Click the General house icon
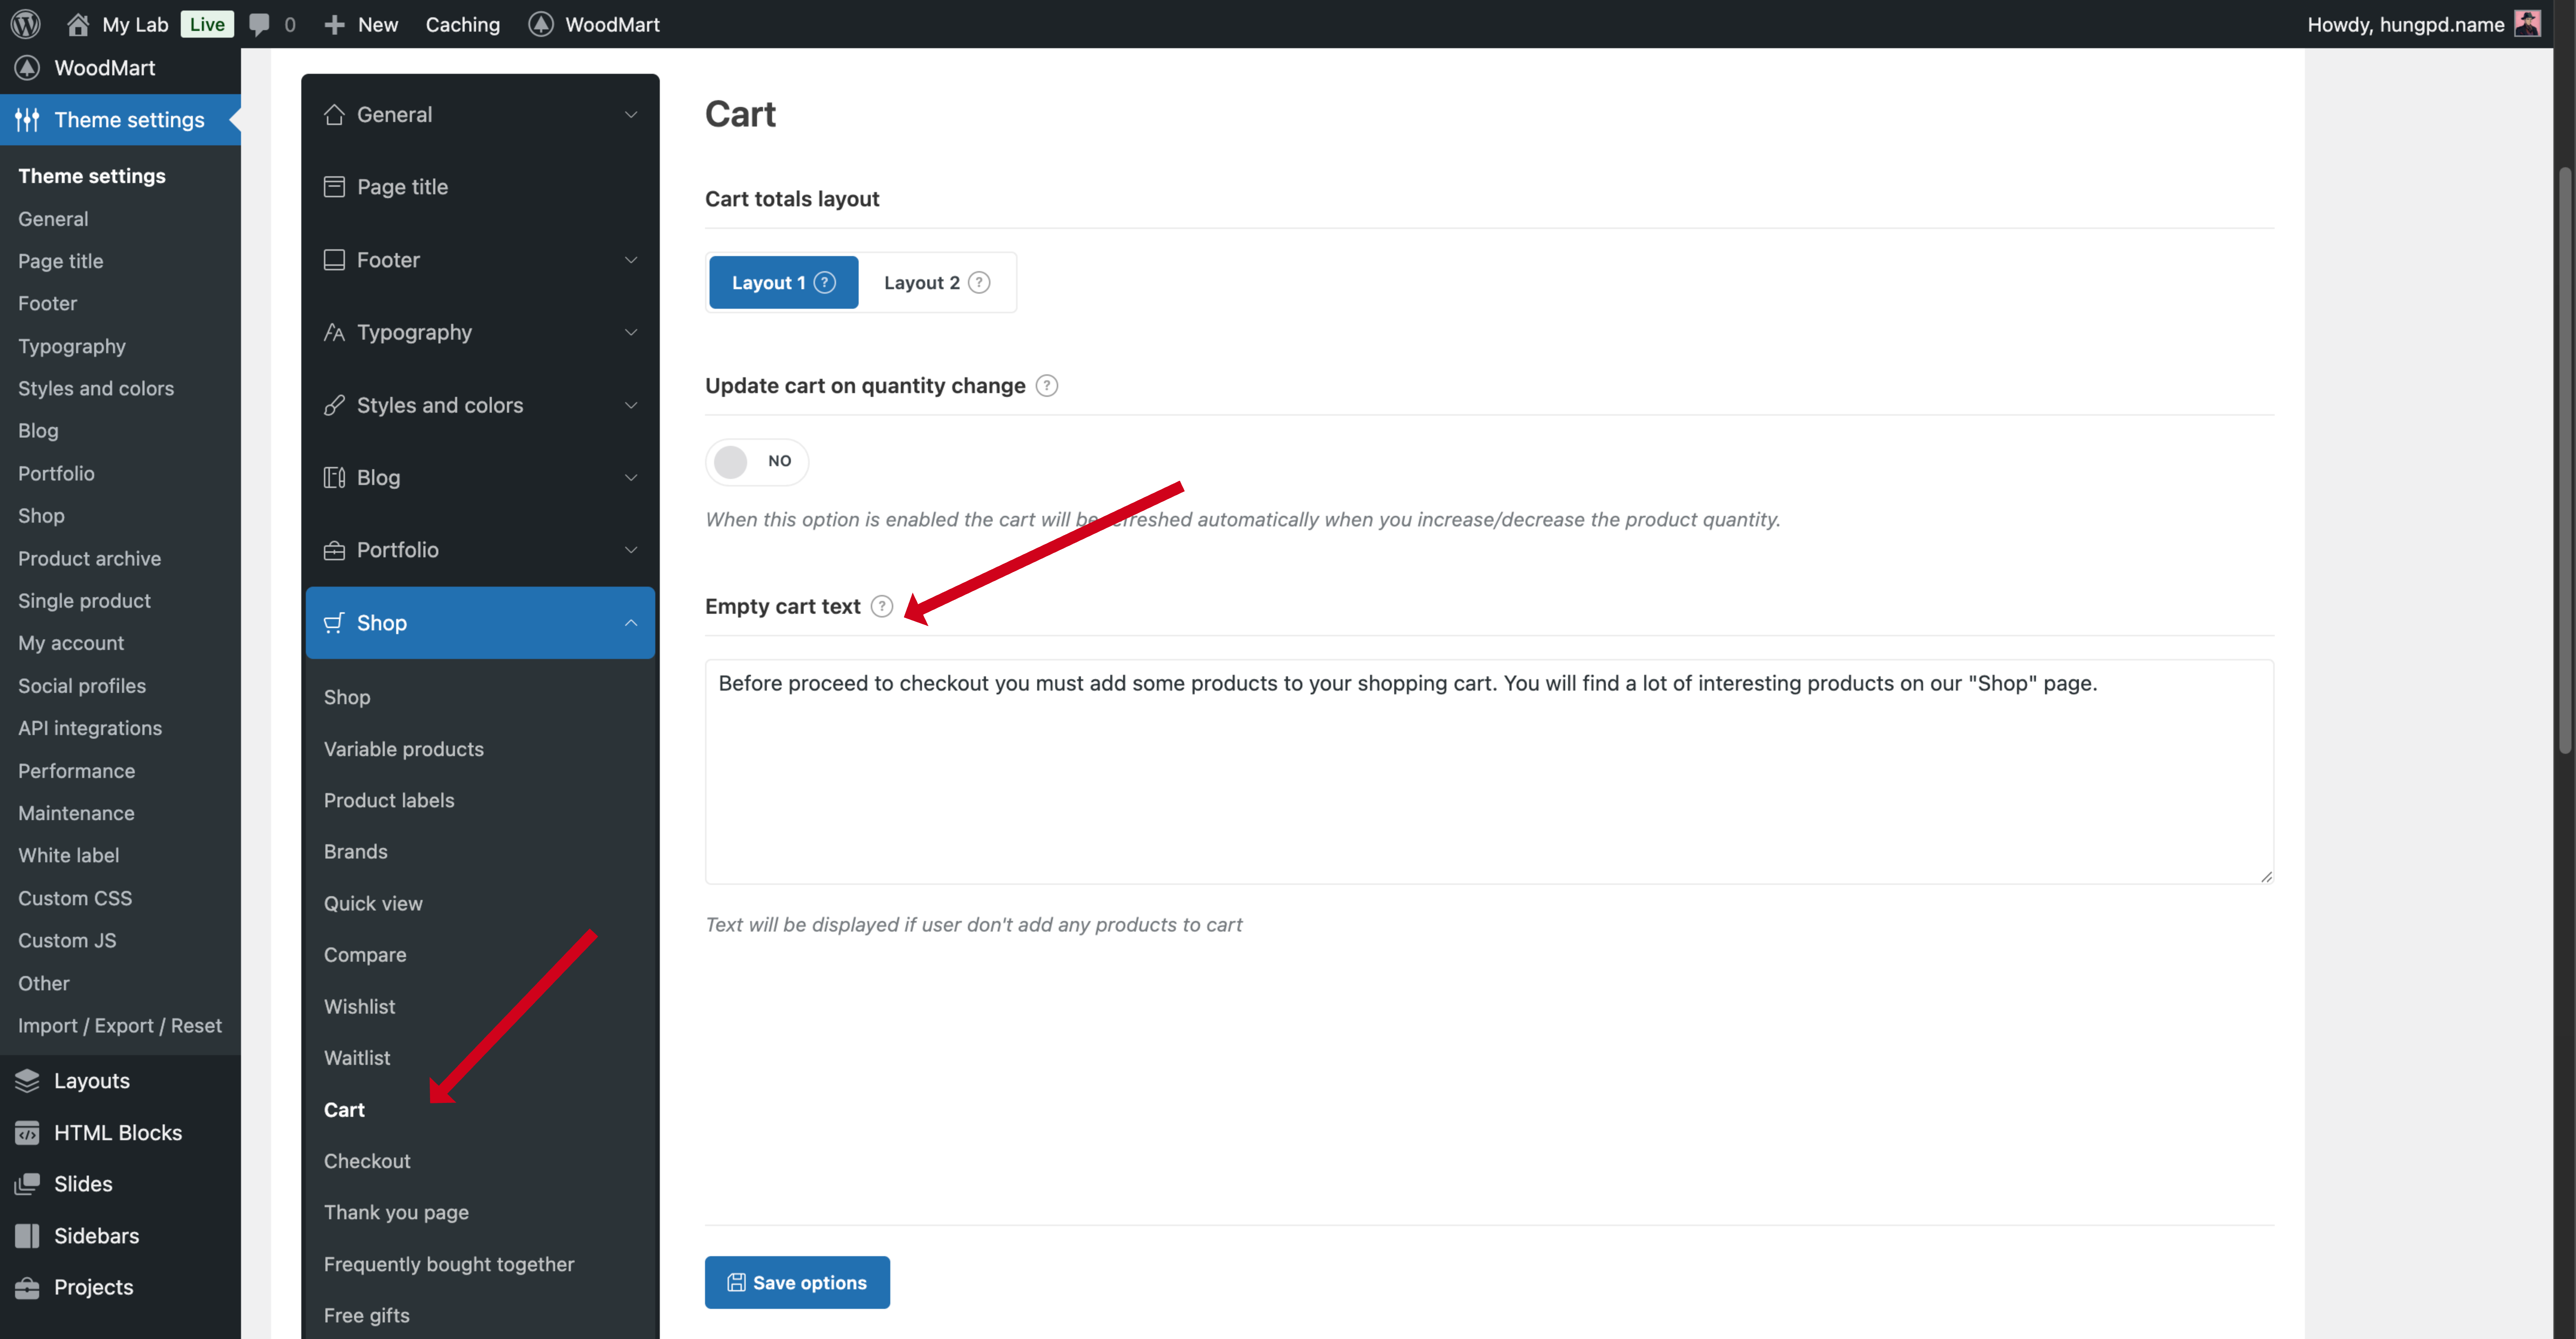This screenshot has width=2576, height=1339. (334, 115)
